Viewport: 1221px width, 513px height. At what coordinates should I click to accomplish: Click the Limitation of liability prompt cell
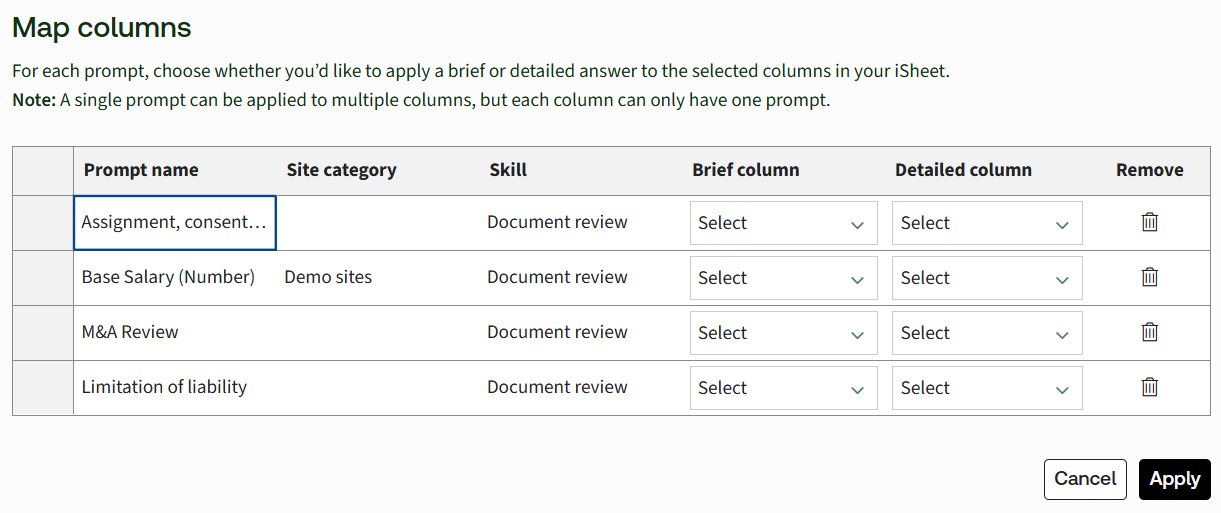[x=164, y=387]
